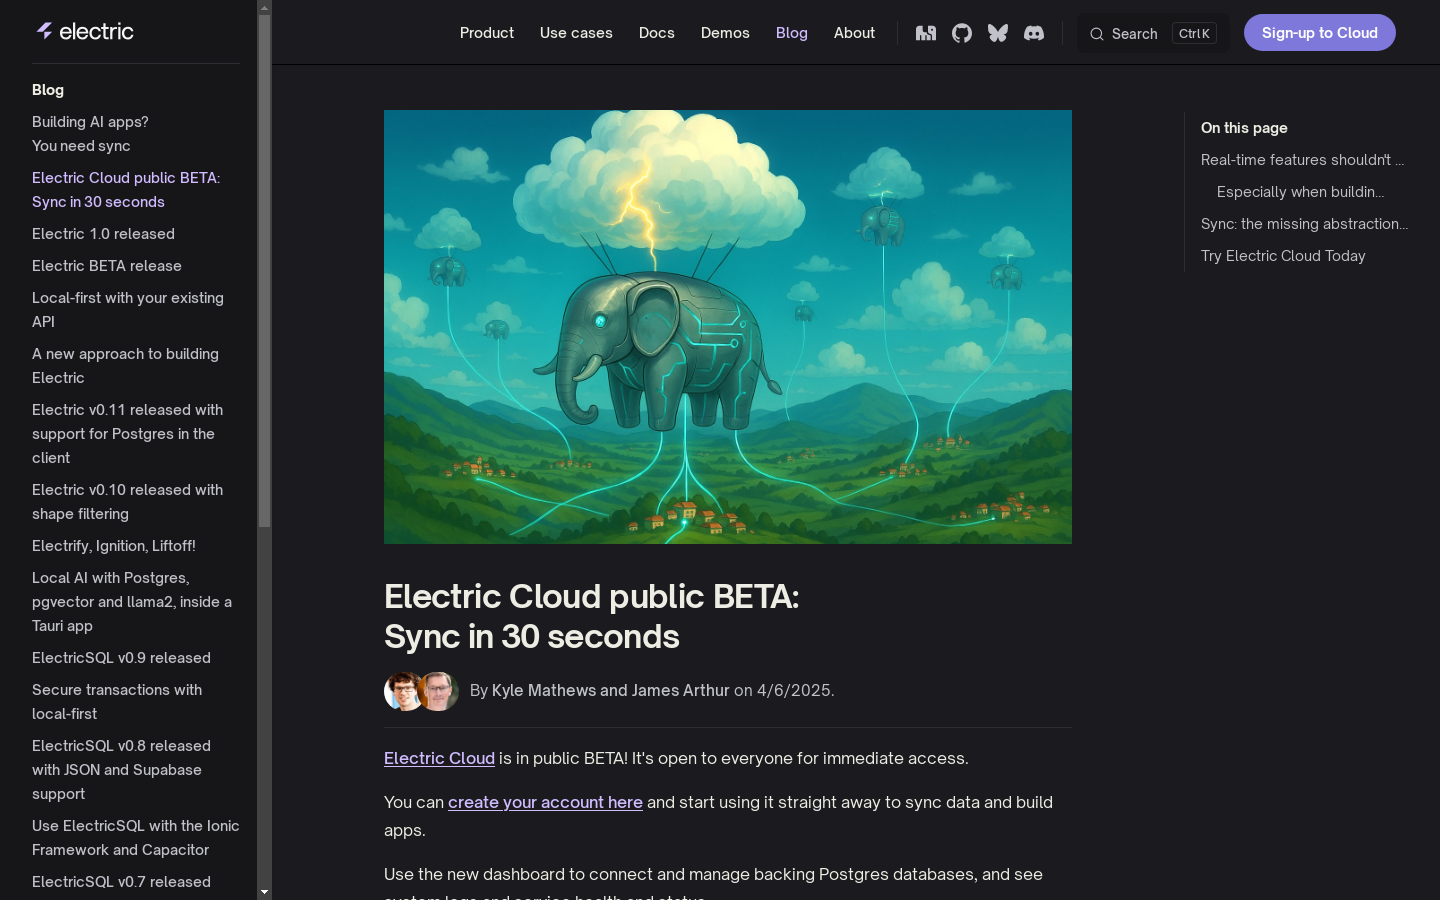The image size is (1440, 900).
Task: Open the Demos nav item
Action: [725, 33]
